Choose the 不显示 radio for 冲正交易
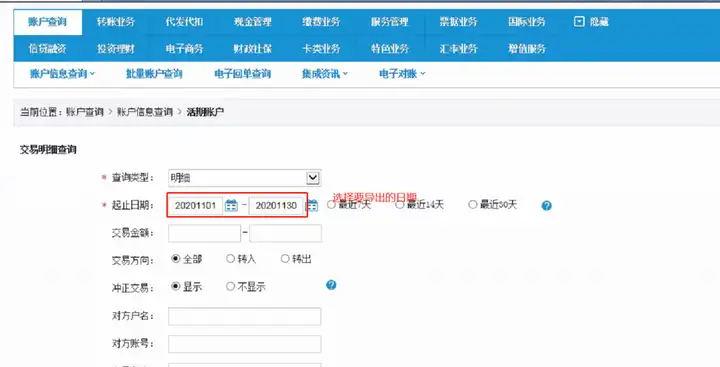The image size is (720, 367). point(231,287)
